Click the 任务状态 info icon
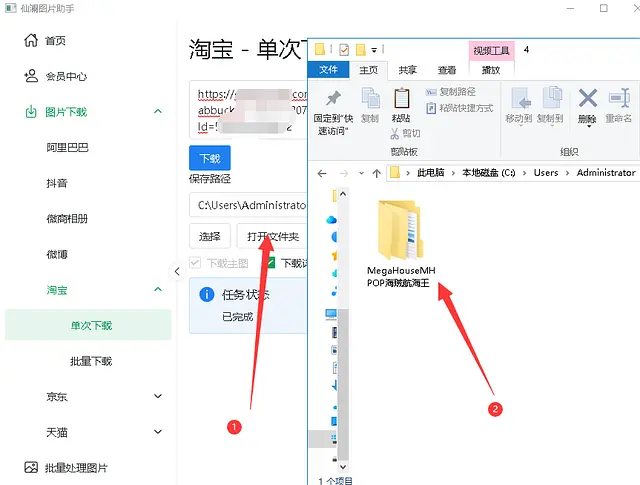 click(207, 294)
